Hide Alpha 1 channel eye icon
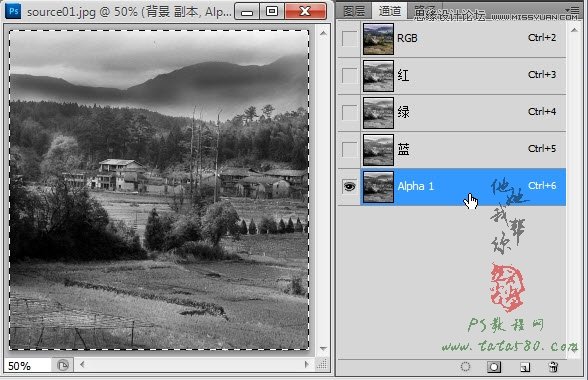Image resolution: width=588 pixels, height=380 pixels. click(350, 186)
